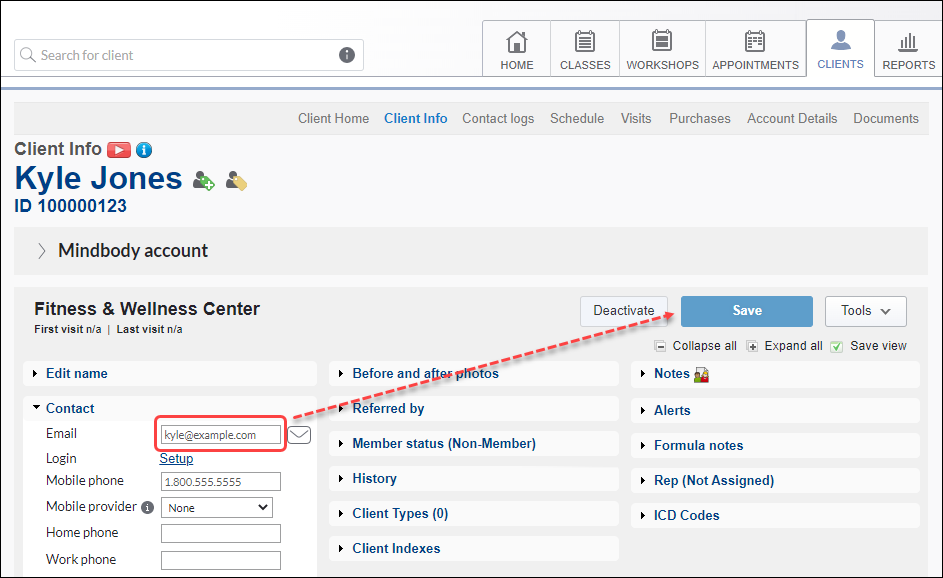Click the envelope icon beside the email field
Screen dimensions: 943x578
click(x=298, y=434)
